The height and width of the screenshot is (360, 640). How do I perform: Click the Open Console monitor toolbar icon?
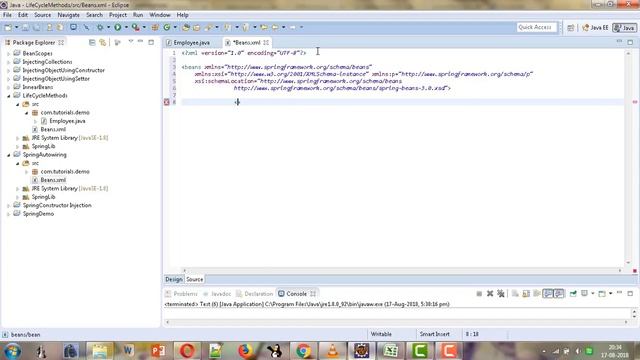point(73,27)
